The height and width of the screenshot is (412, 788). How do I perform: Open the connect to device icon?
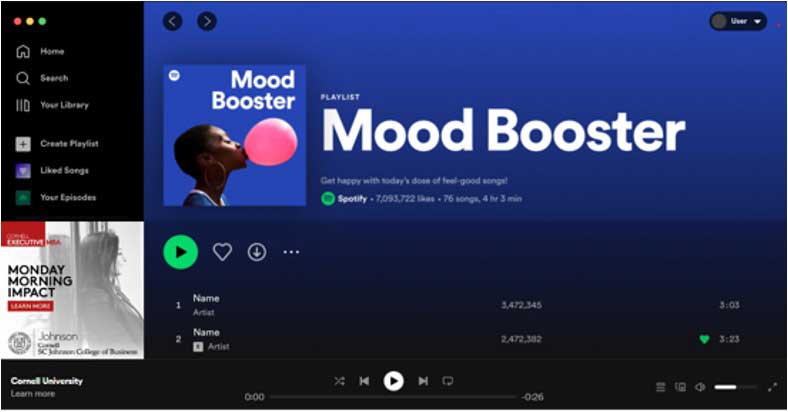pos(680,387)
